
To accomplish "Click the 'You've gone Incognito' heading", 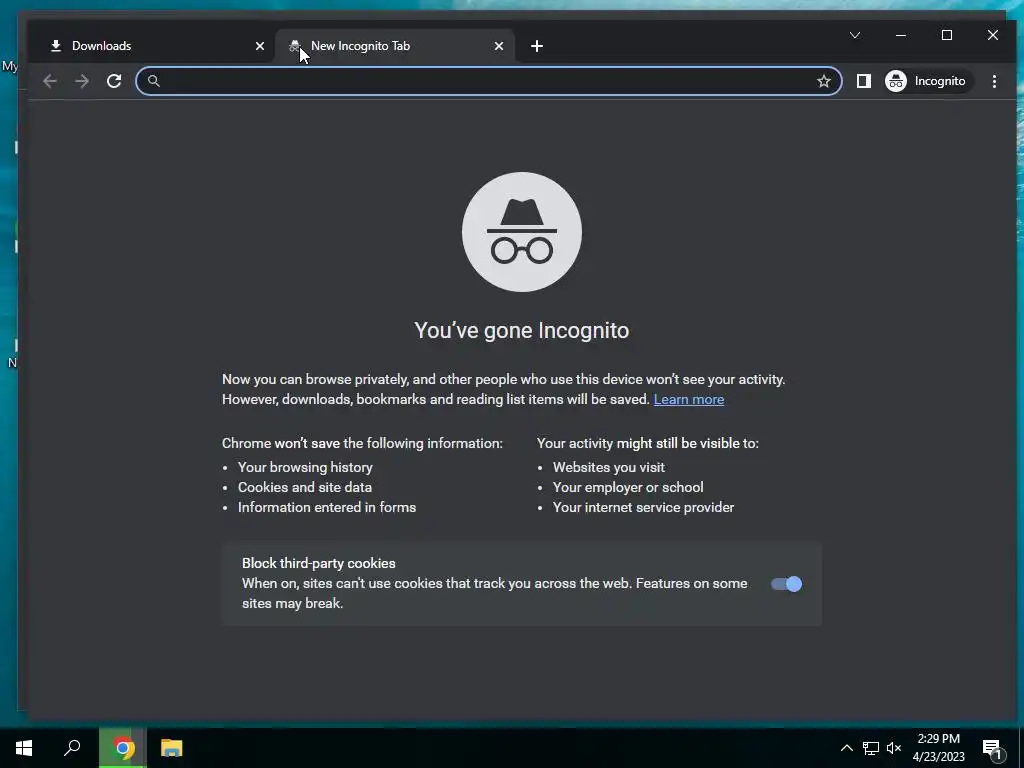I will coord(522,330).
